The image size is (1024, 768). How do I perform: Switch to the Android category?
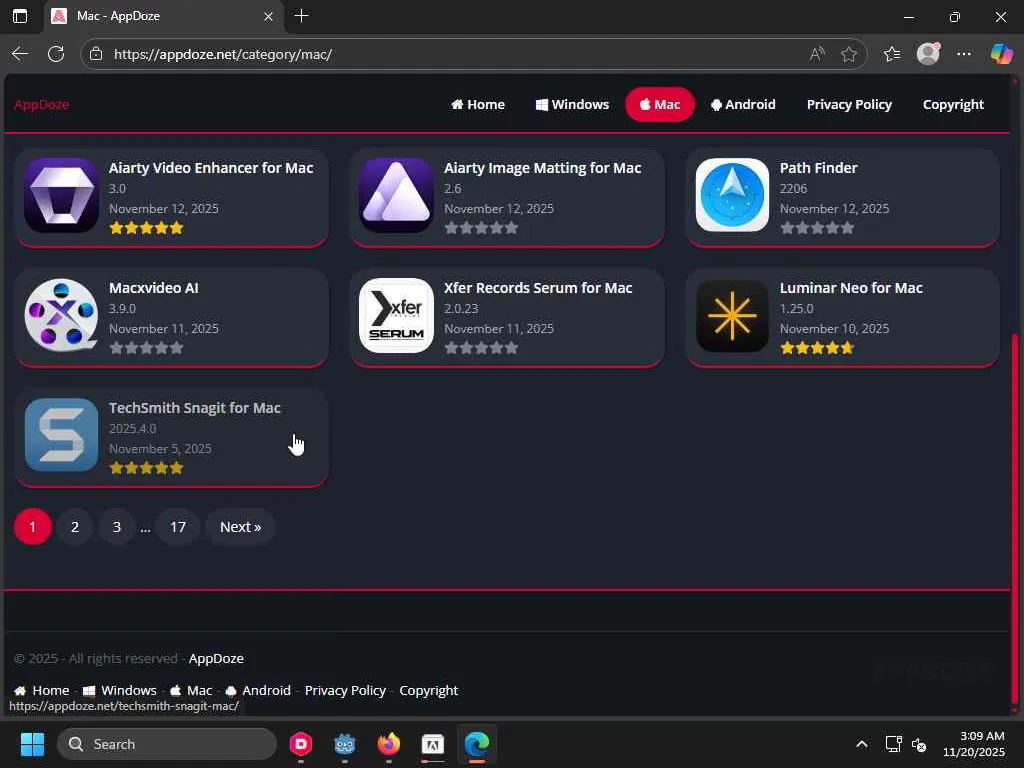743,104
